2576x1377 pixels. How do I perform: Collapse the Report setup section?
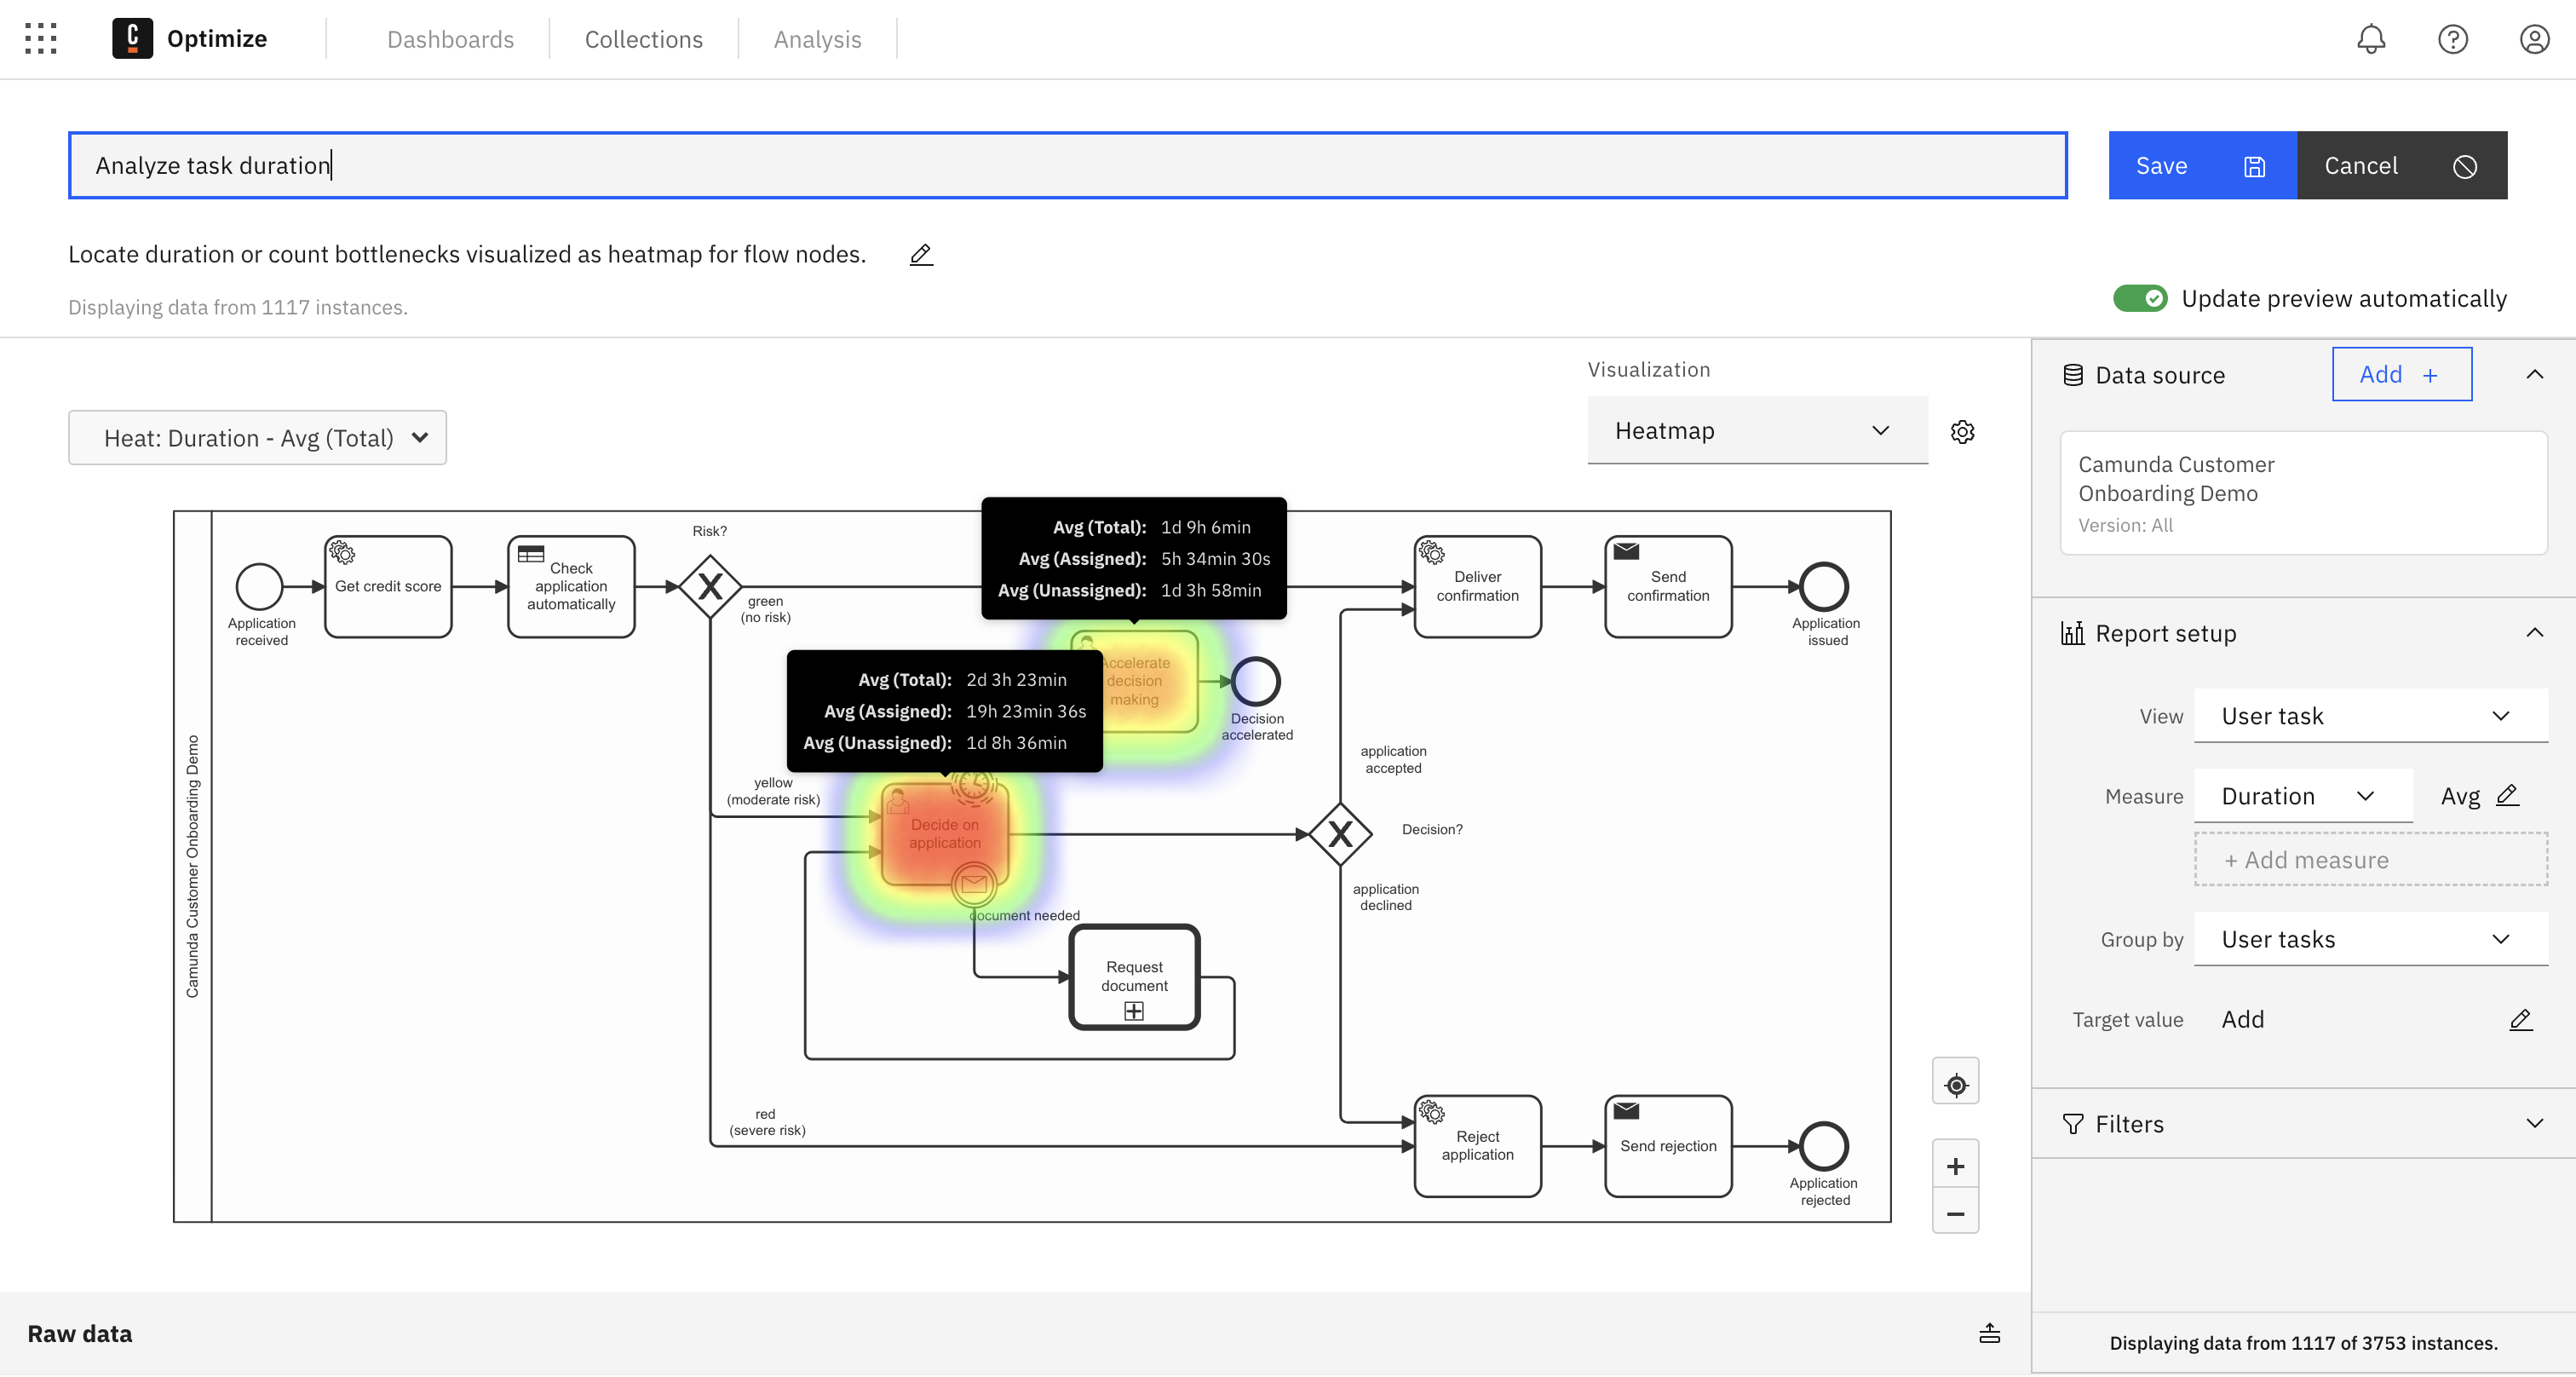tap(2535, 632)
